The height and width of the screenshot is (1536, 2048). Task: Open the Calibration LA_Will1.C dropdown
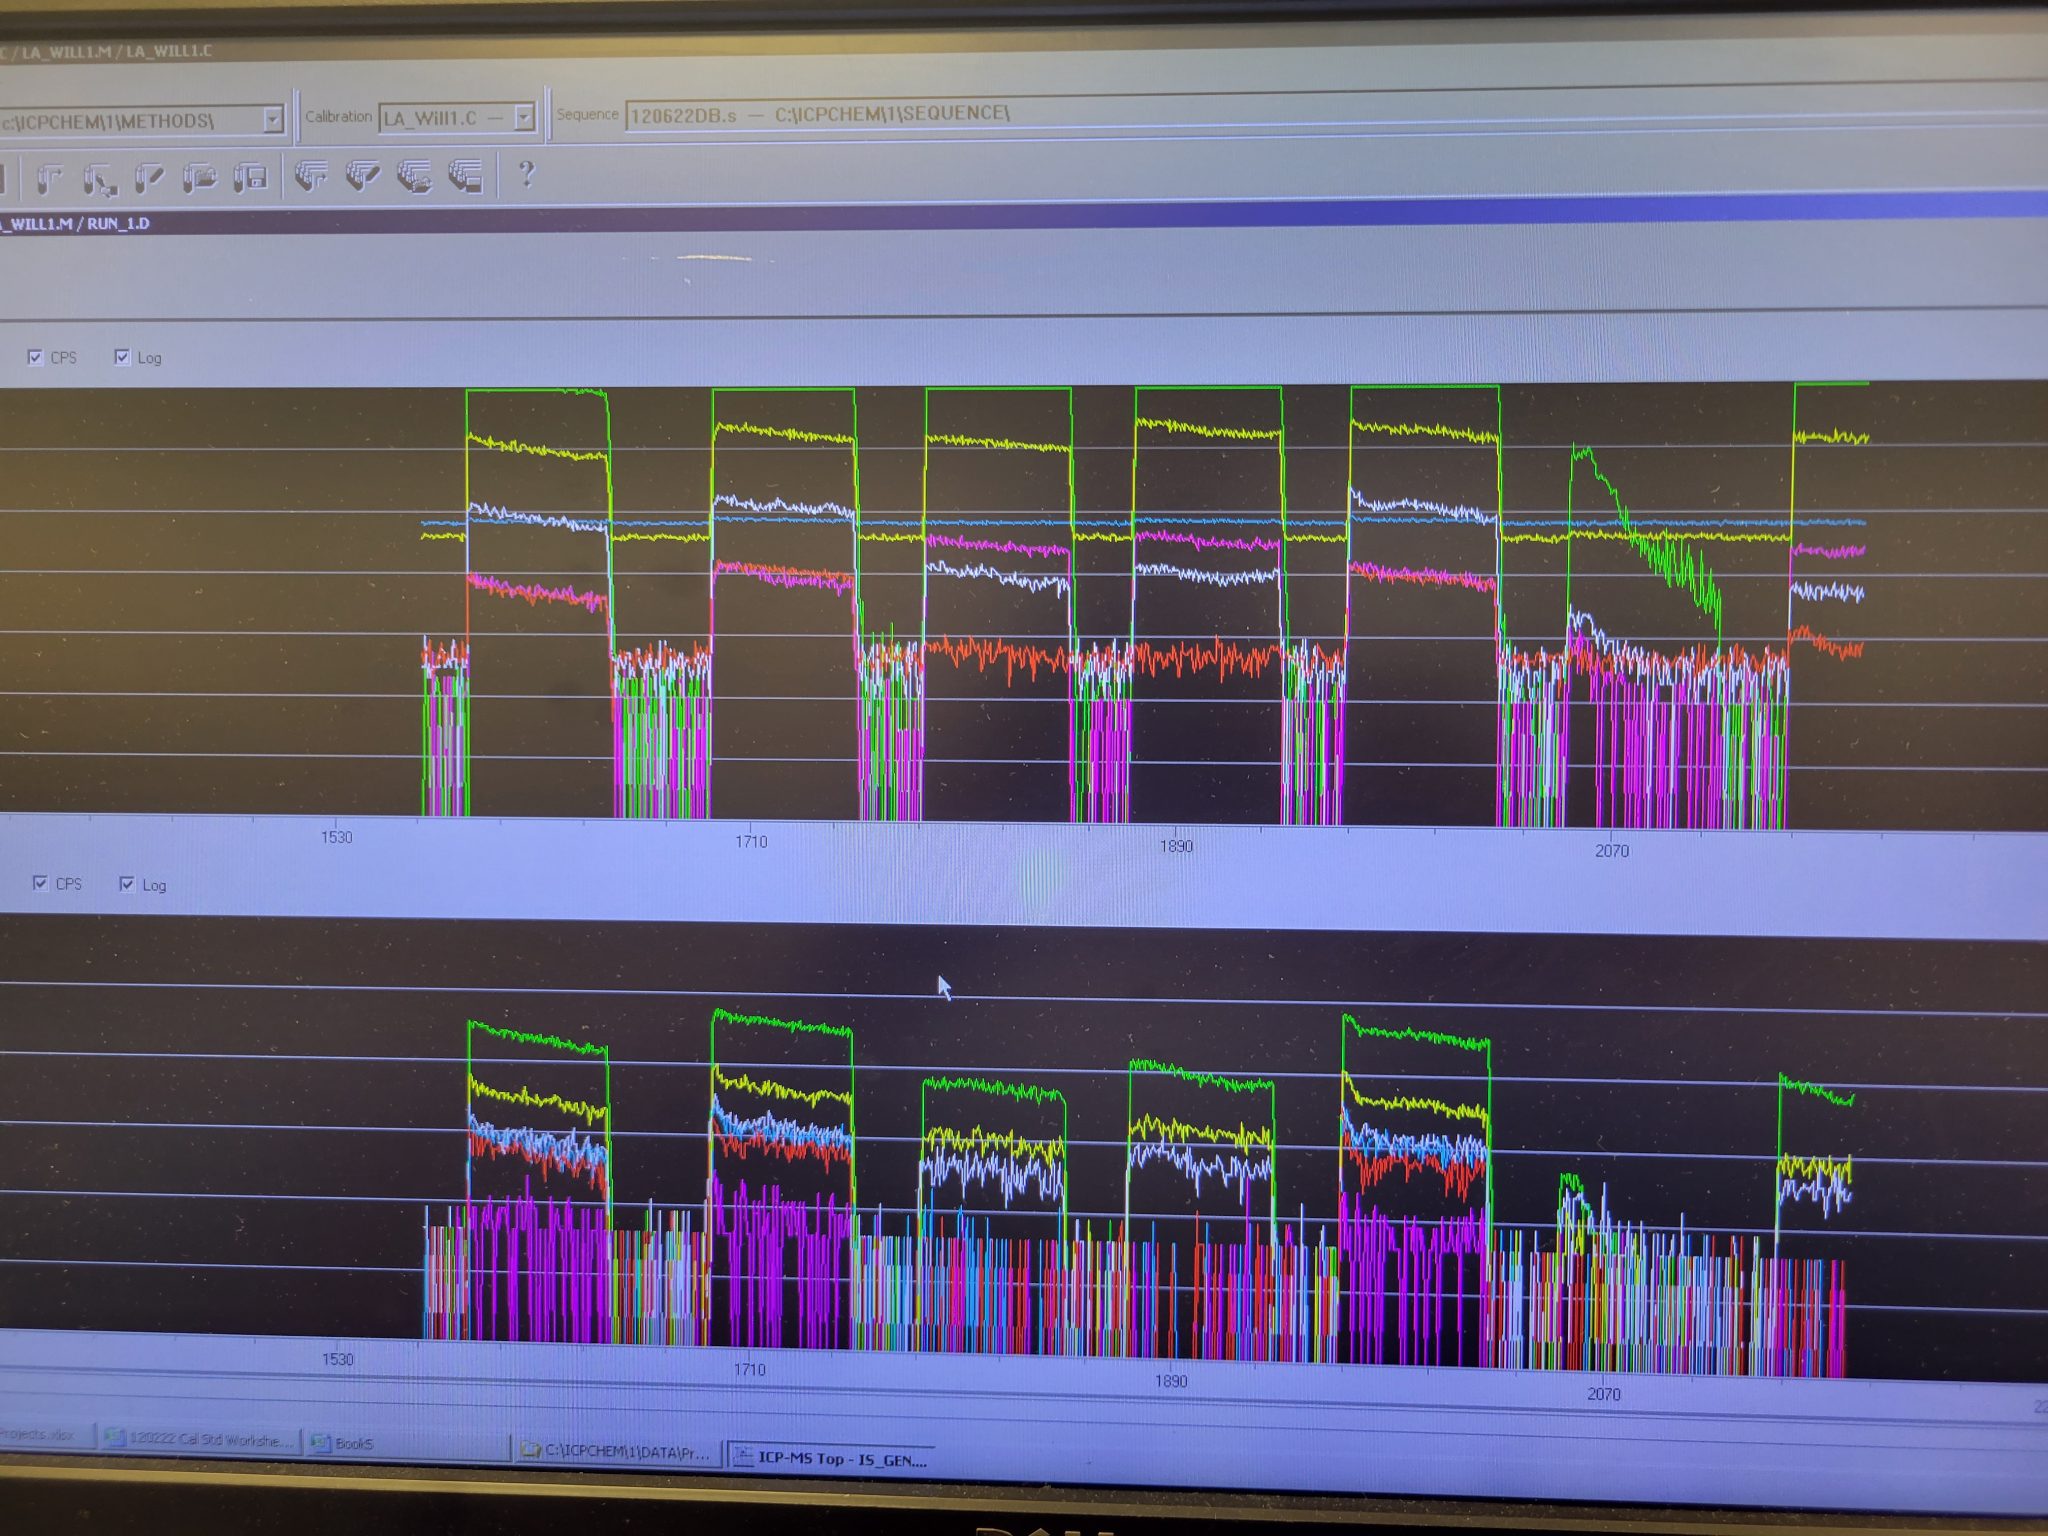pos(523,117)
